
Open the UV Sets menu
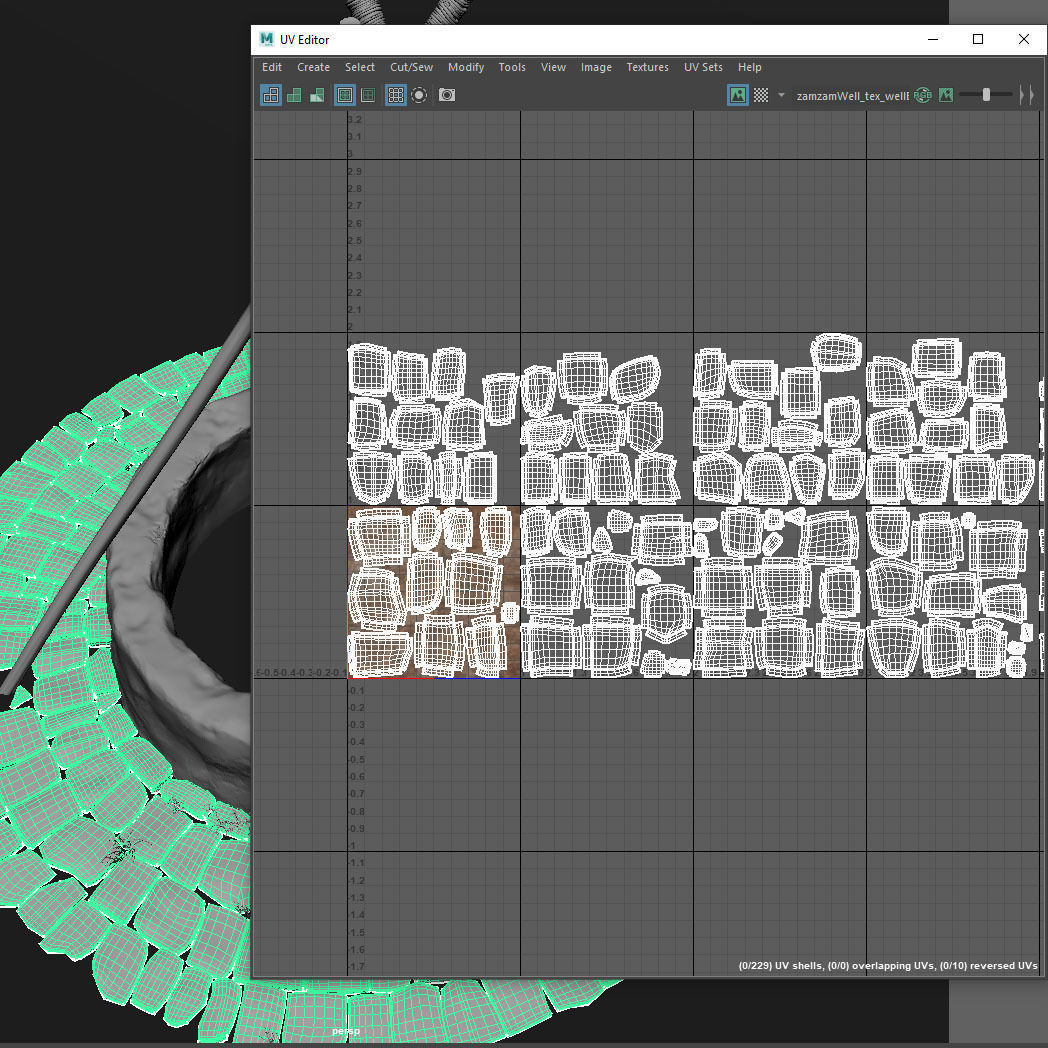[703, 68]
